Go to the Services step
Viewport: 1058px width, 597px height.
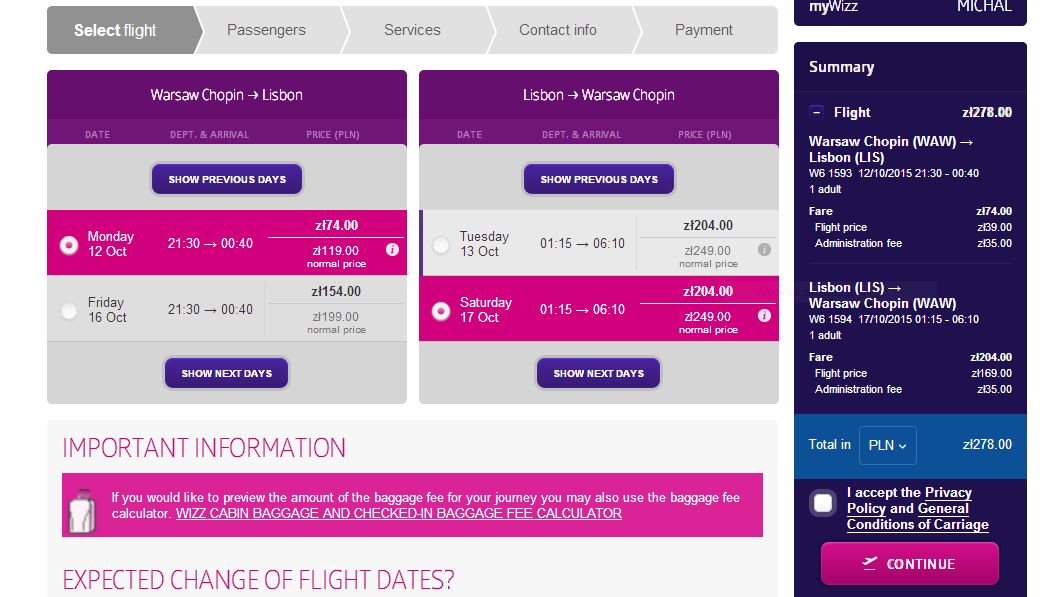pyautogui.click(x=412, y=30)
